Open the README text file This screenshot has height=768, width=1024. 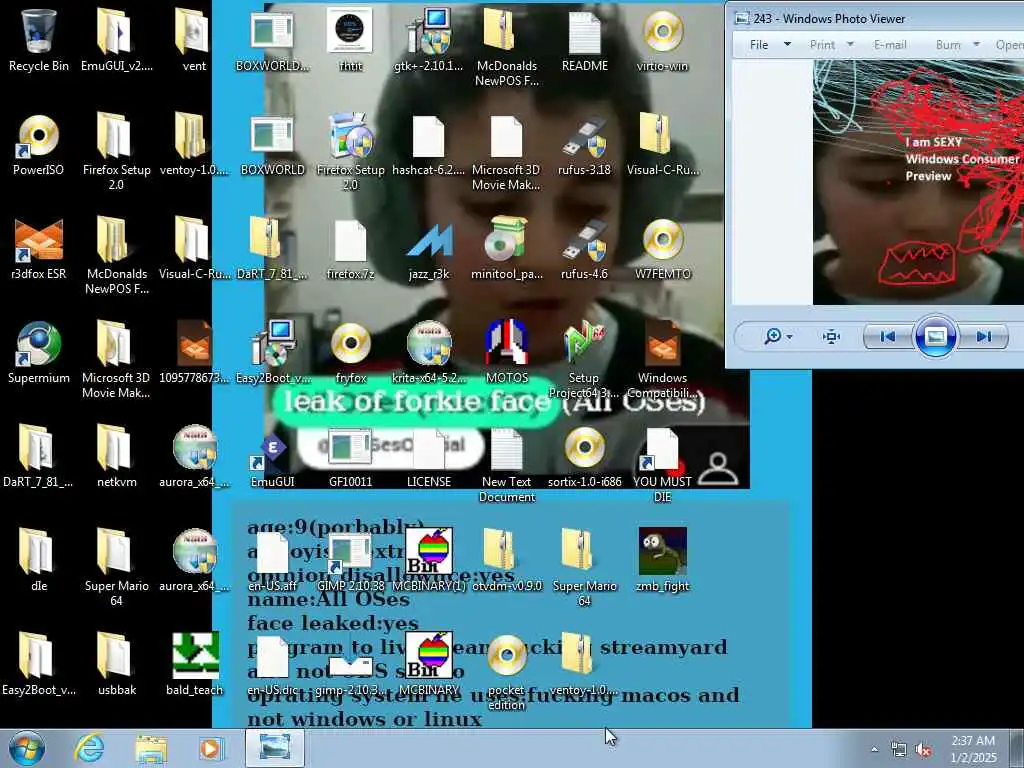584,39
